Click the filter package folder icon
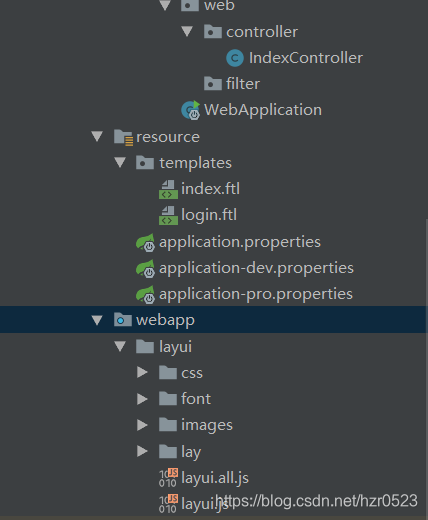The height and width of the screenshot is (520, 428). (x=213, y=84)
